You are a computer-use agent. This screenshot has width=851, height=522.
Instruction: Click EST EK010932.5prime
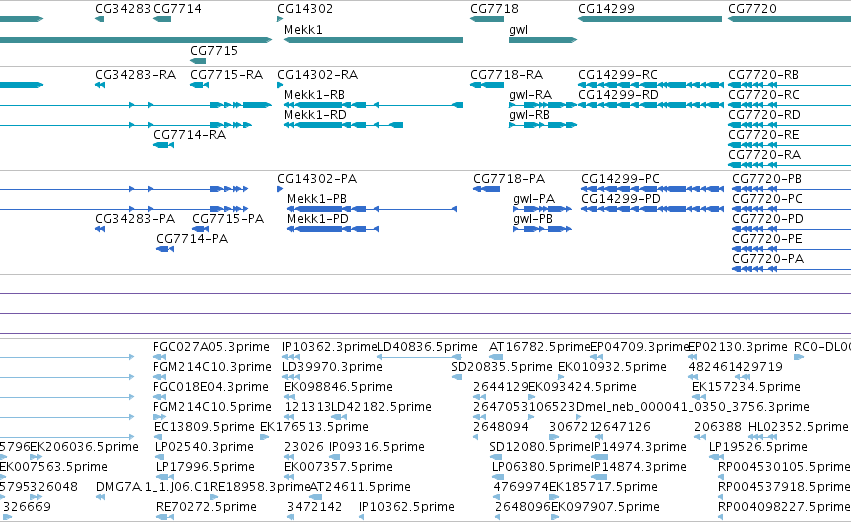[x=612, y=367]
